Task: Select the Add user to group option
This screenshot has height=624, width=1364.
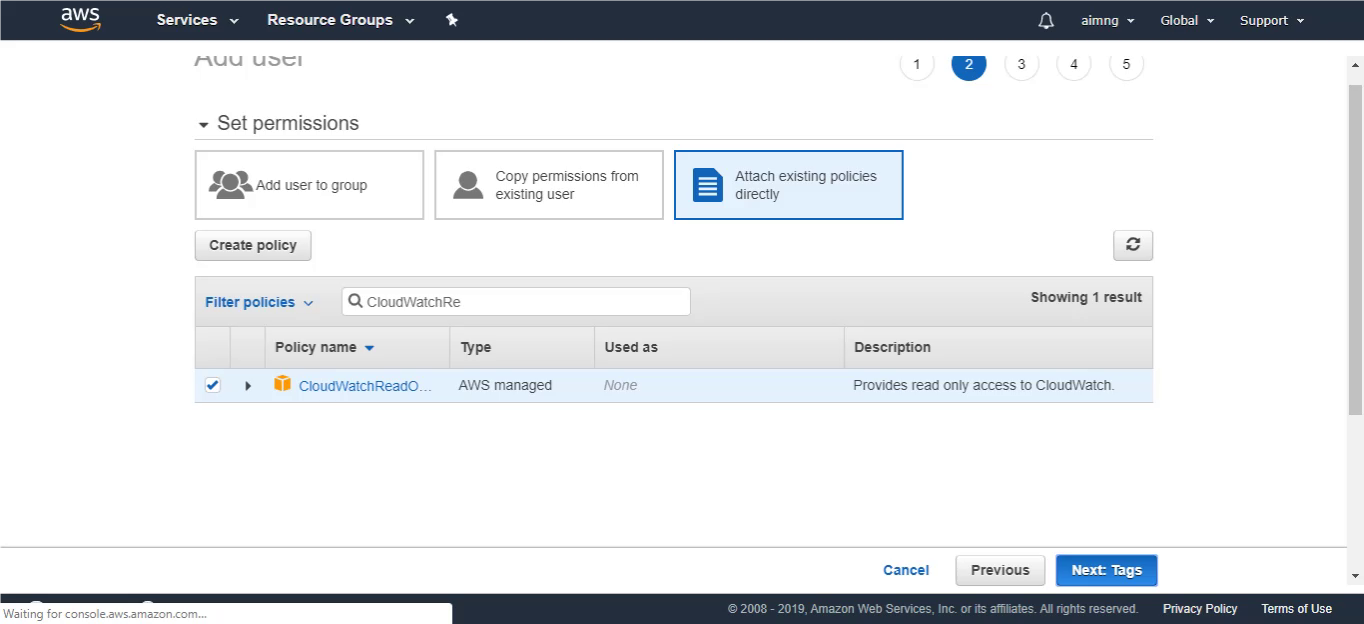Action: (x=309, y=185)
